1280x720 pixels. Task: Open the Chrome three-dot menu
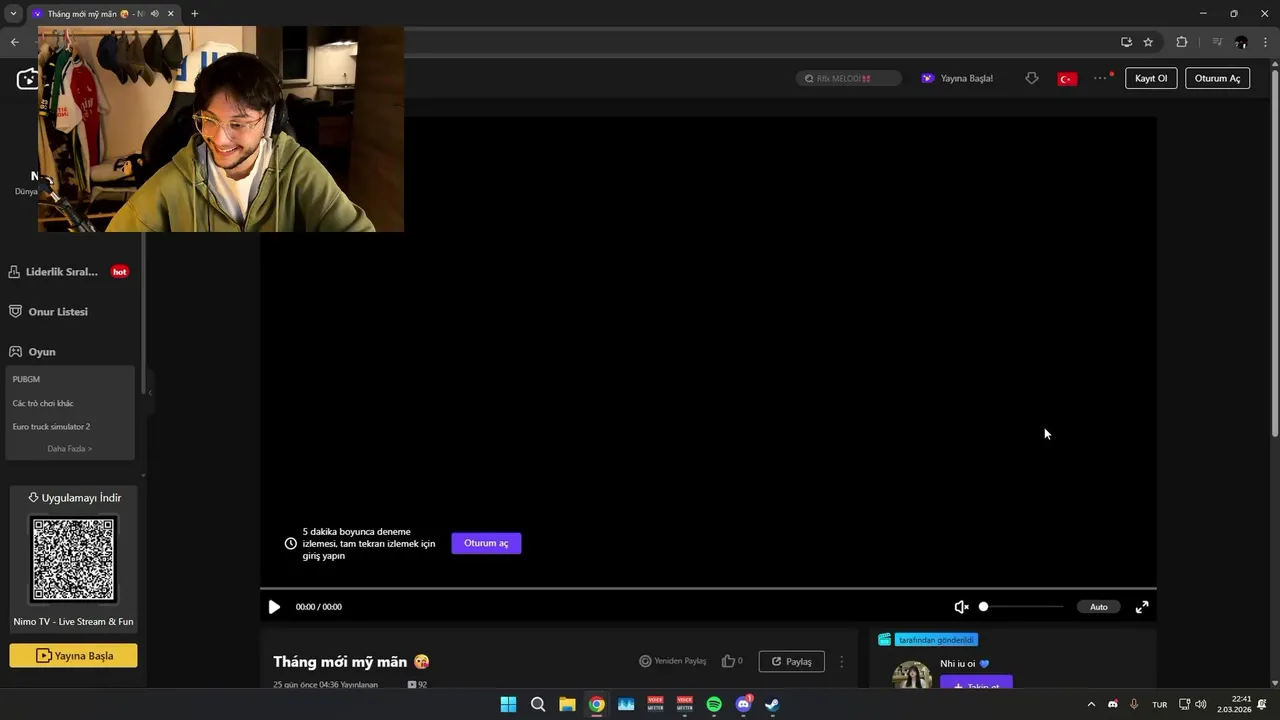click(x=1265, y=42)
